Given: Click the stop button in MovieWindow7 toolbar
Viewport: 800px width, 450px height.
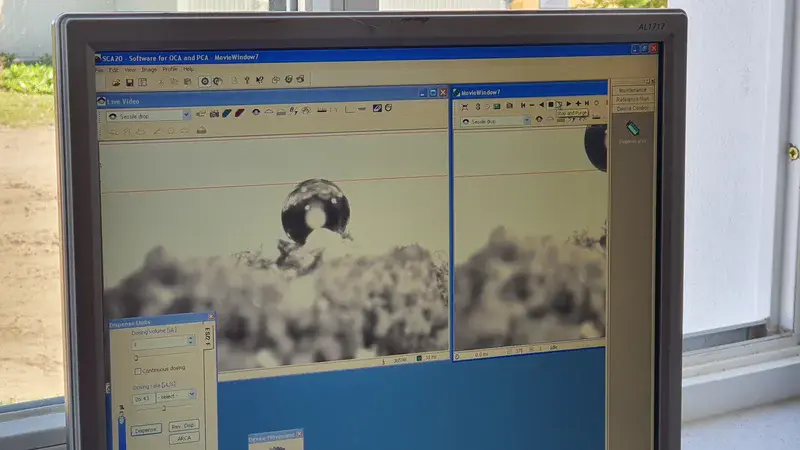Looking at the screenshot, I should (551, 105).
